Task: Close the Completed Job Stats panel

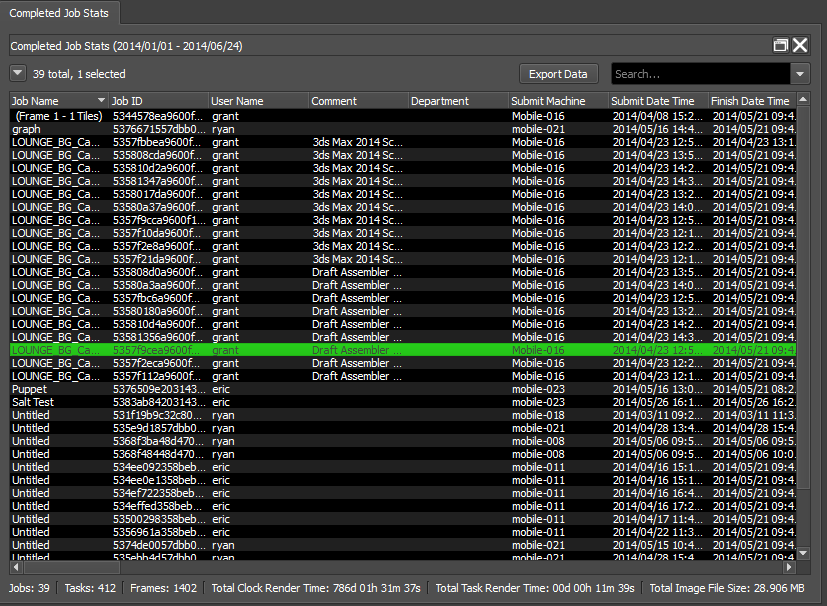Action: 800,45
